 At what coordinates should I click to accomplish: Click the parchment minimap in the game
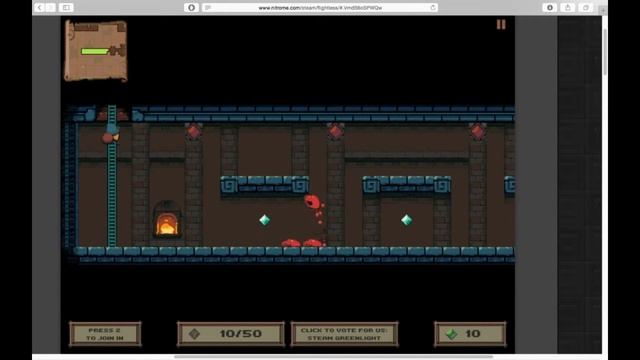point(96,51)
